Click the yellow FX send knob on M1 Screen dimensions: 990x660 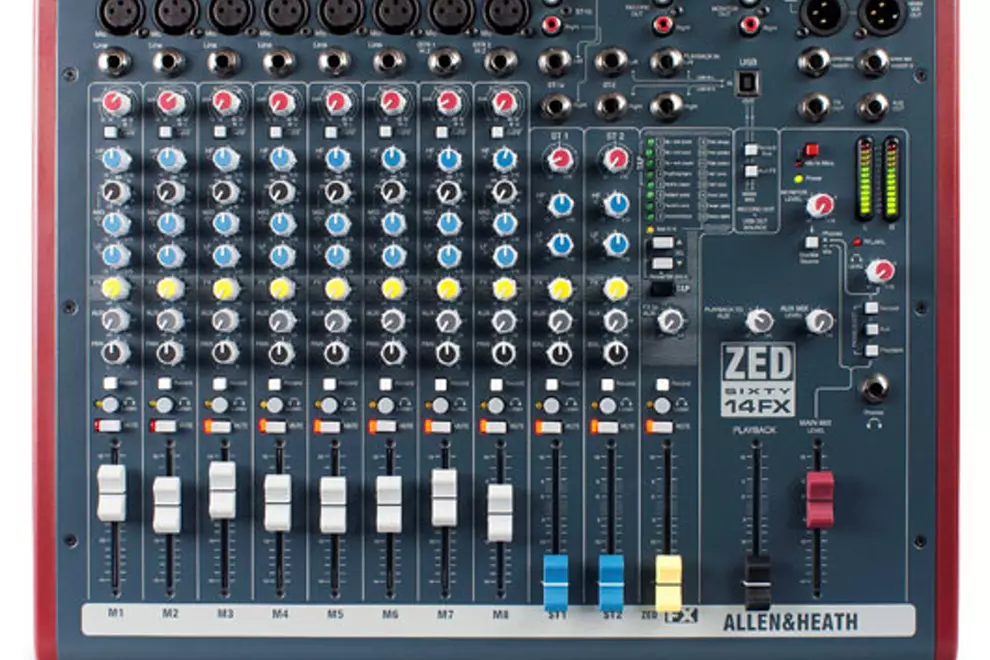coord(113,286)
